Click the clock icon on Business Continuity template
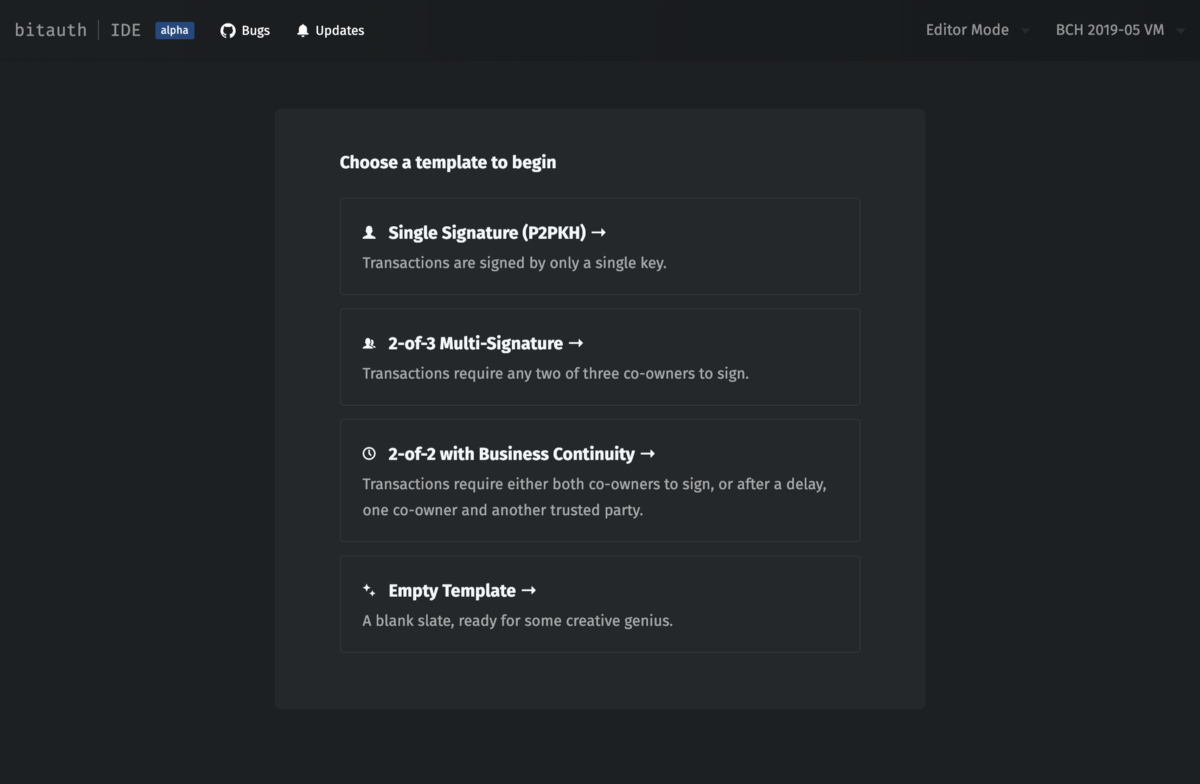The image size is (1200, 784). (x=369, y=453)
